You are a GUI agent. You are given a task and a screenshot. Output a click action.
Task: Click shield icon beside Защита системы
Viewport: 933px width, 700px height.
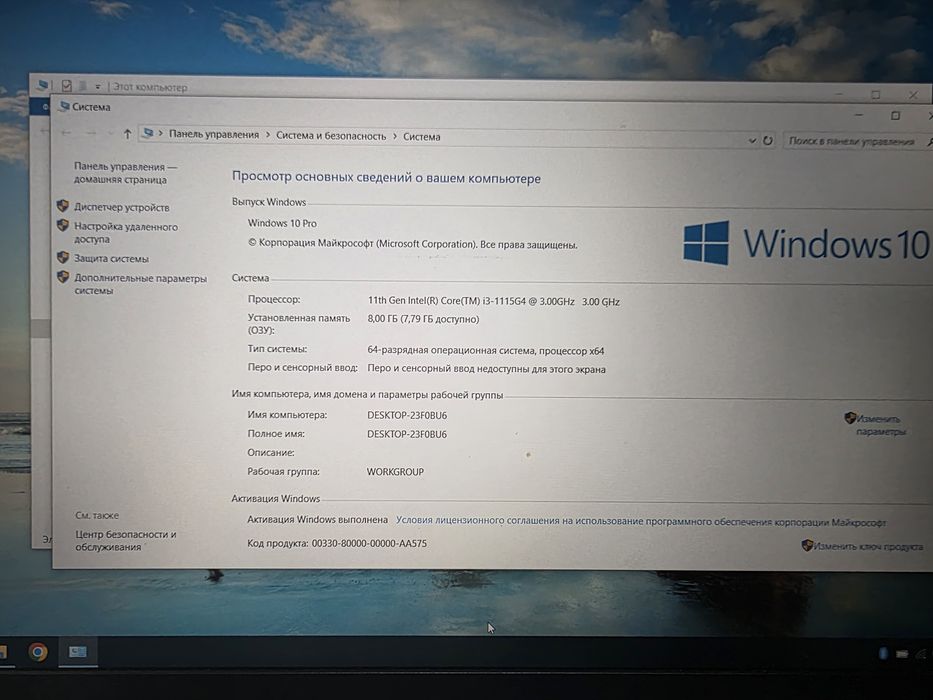[62, 257]
